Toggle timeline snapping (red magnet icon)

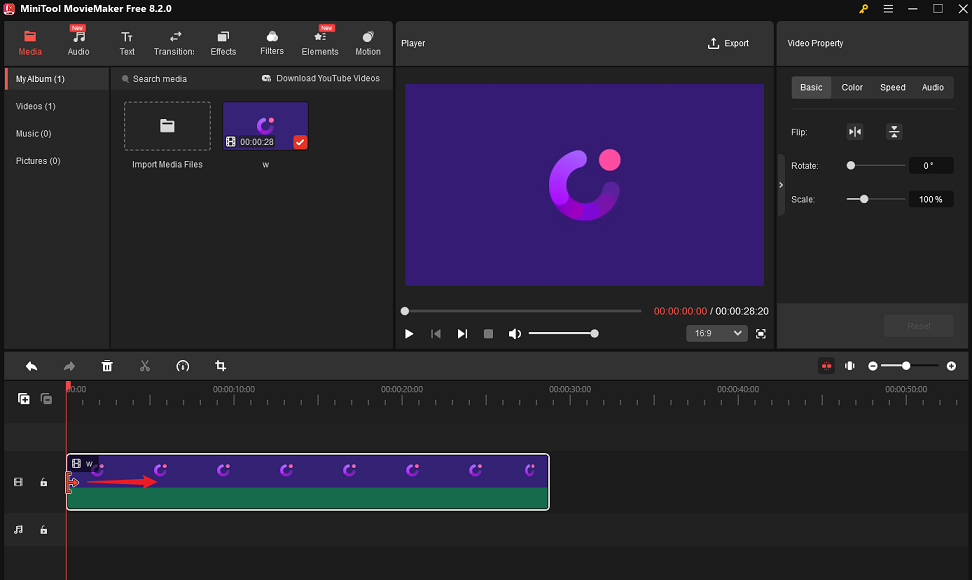(x=826, y=366)
